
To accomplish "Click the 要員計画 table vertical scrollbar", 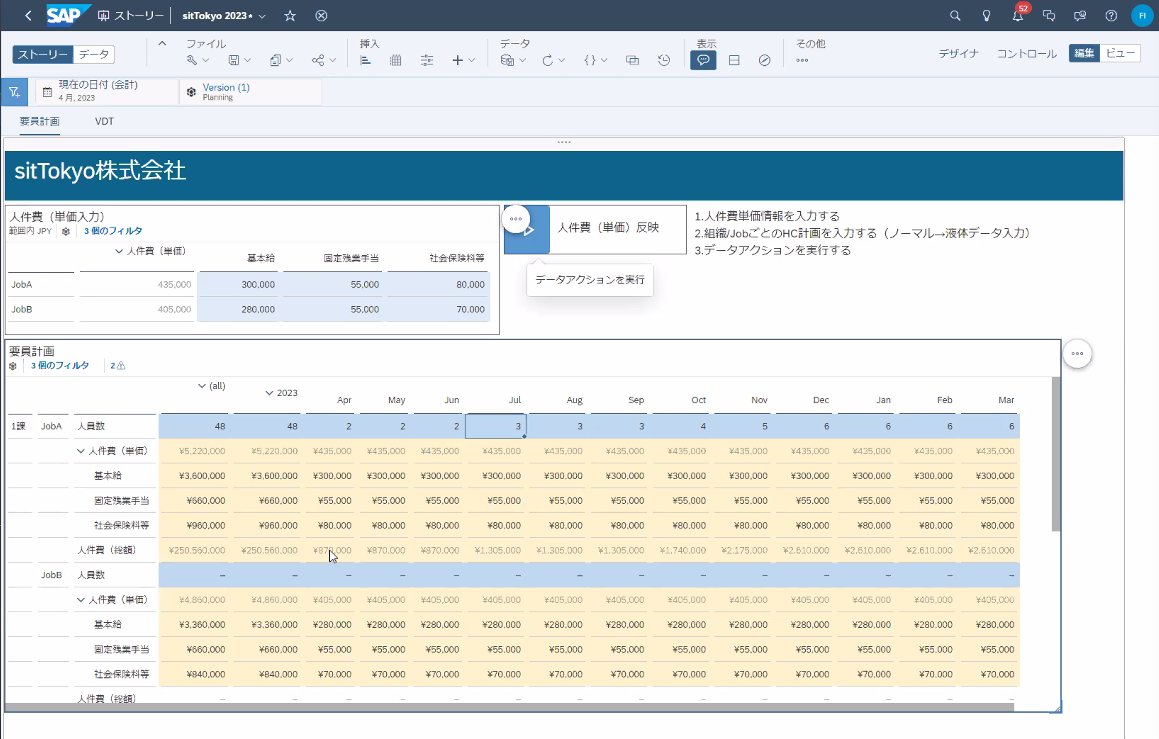I will (1056, 453).
